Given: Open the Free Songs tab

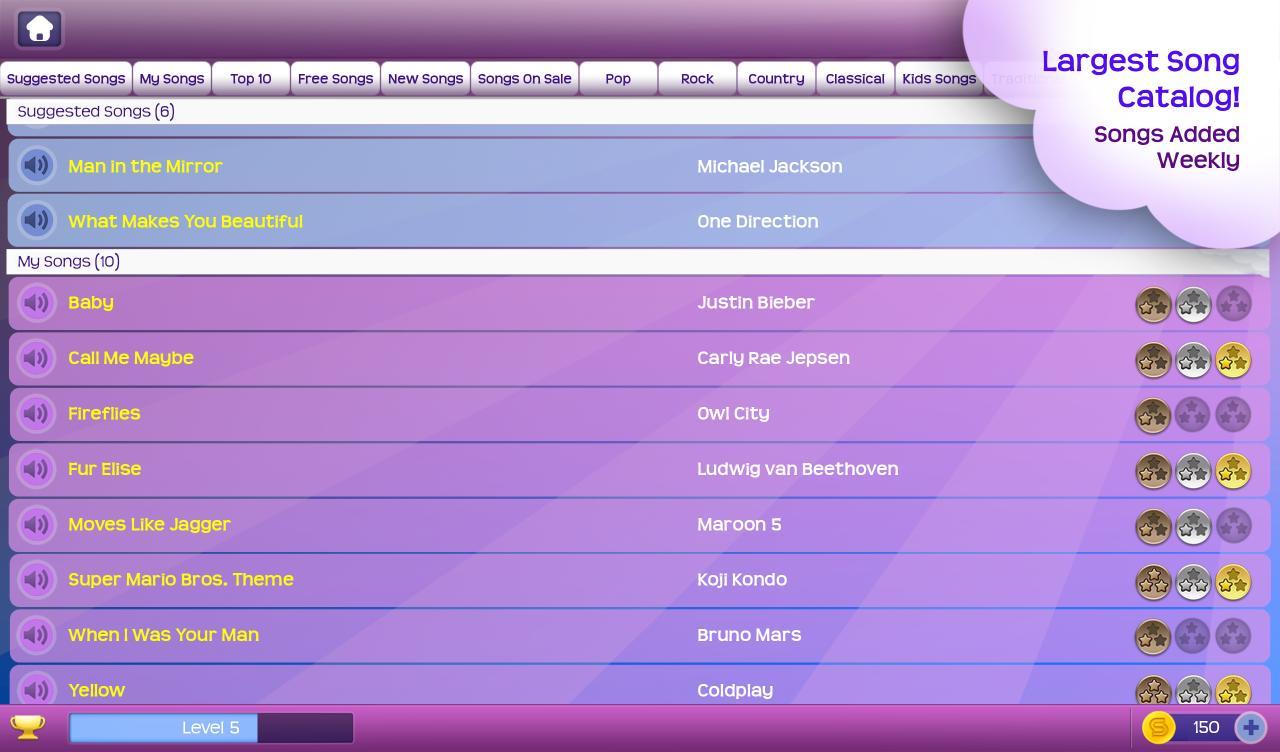Looking at the screenshot, I should click(335, 78).
